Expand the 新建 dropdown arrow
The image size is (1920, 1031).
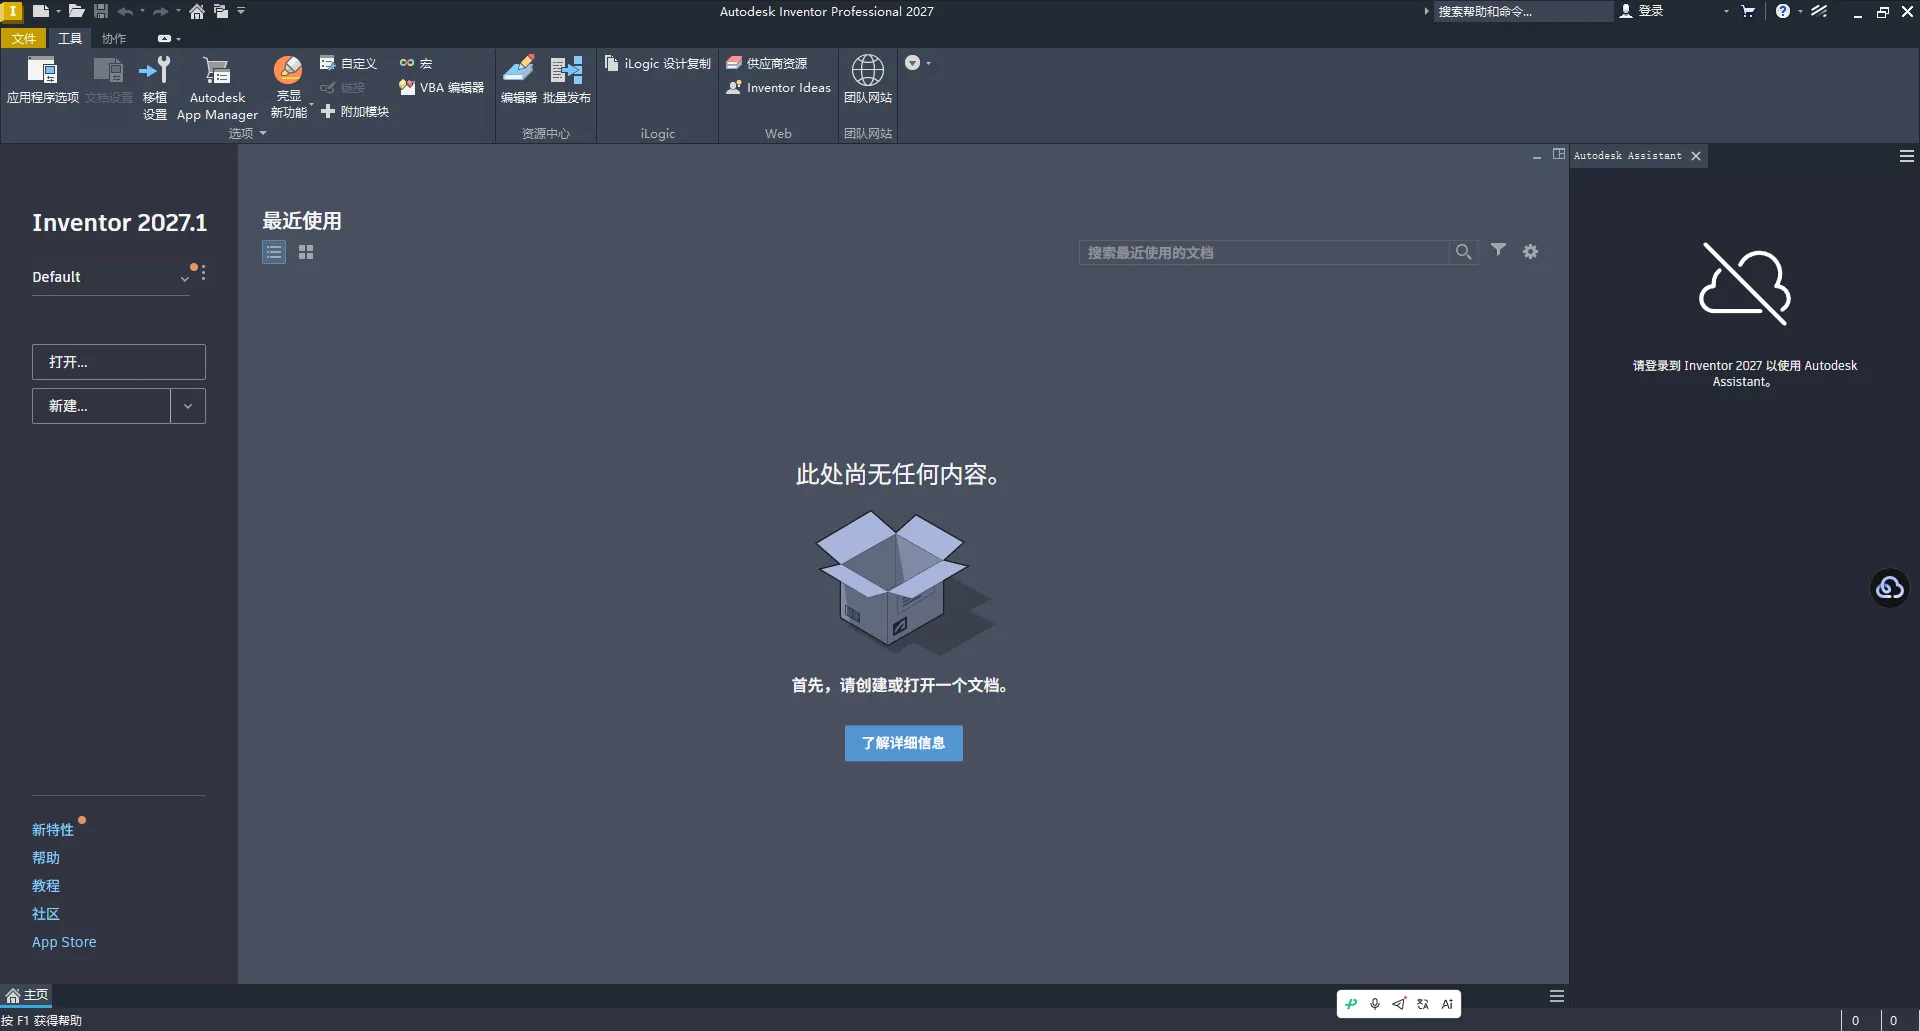188,406
